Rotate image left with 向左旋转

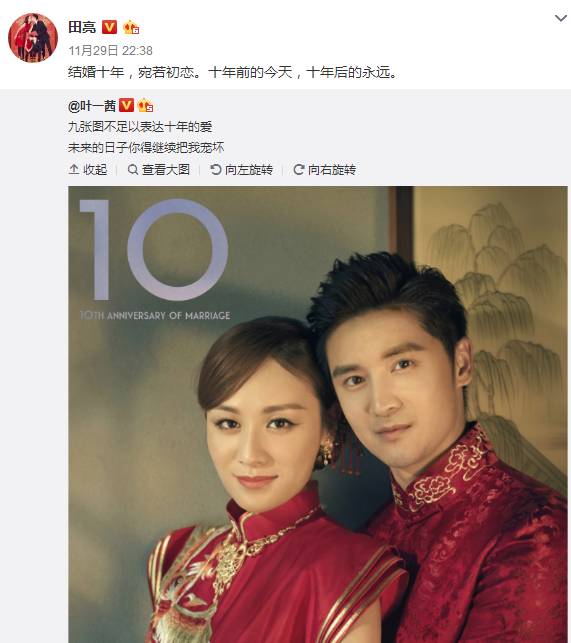click(x=241, y=169)
